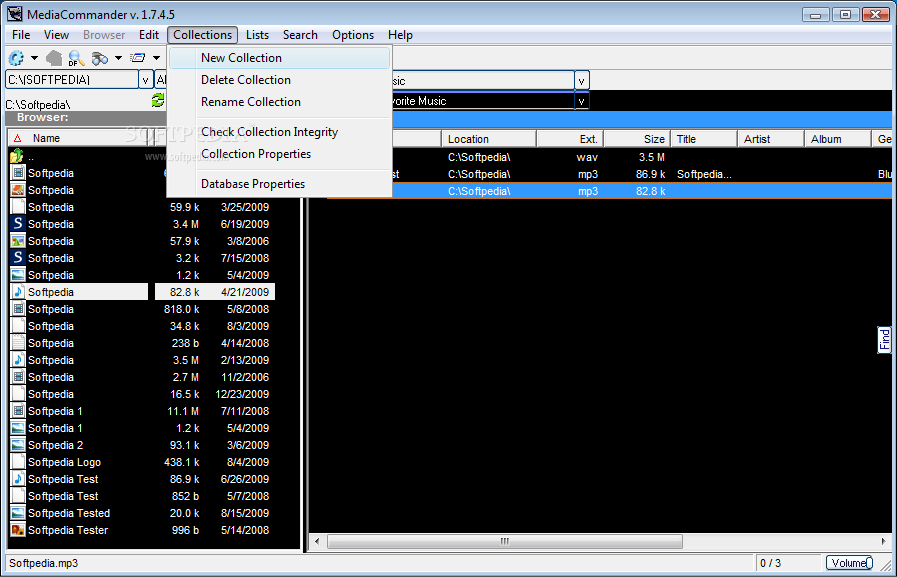This screenshot has height=577, width=897.
Task: Click the gray home-shaped toolbar icon
Action: 54,58
